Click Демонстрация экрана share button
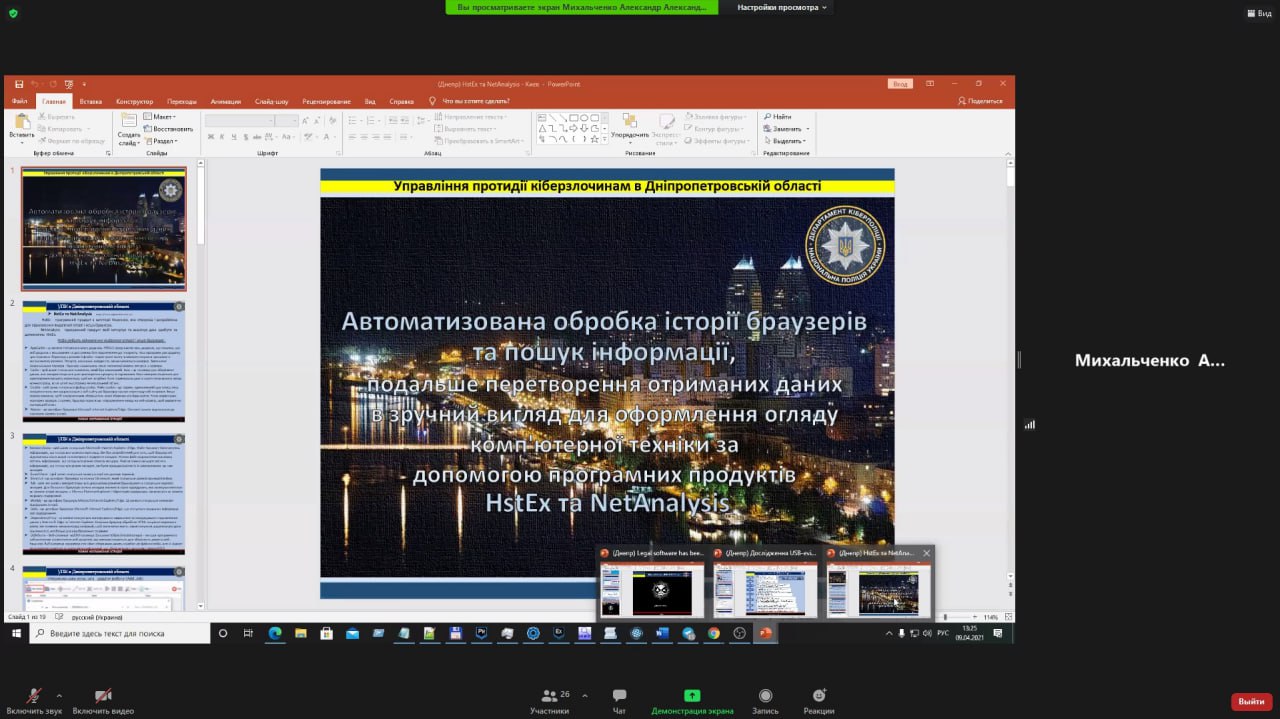Viewport: 1280px width, 719px height. (x=692, y=700)
